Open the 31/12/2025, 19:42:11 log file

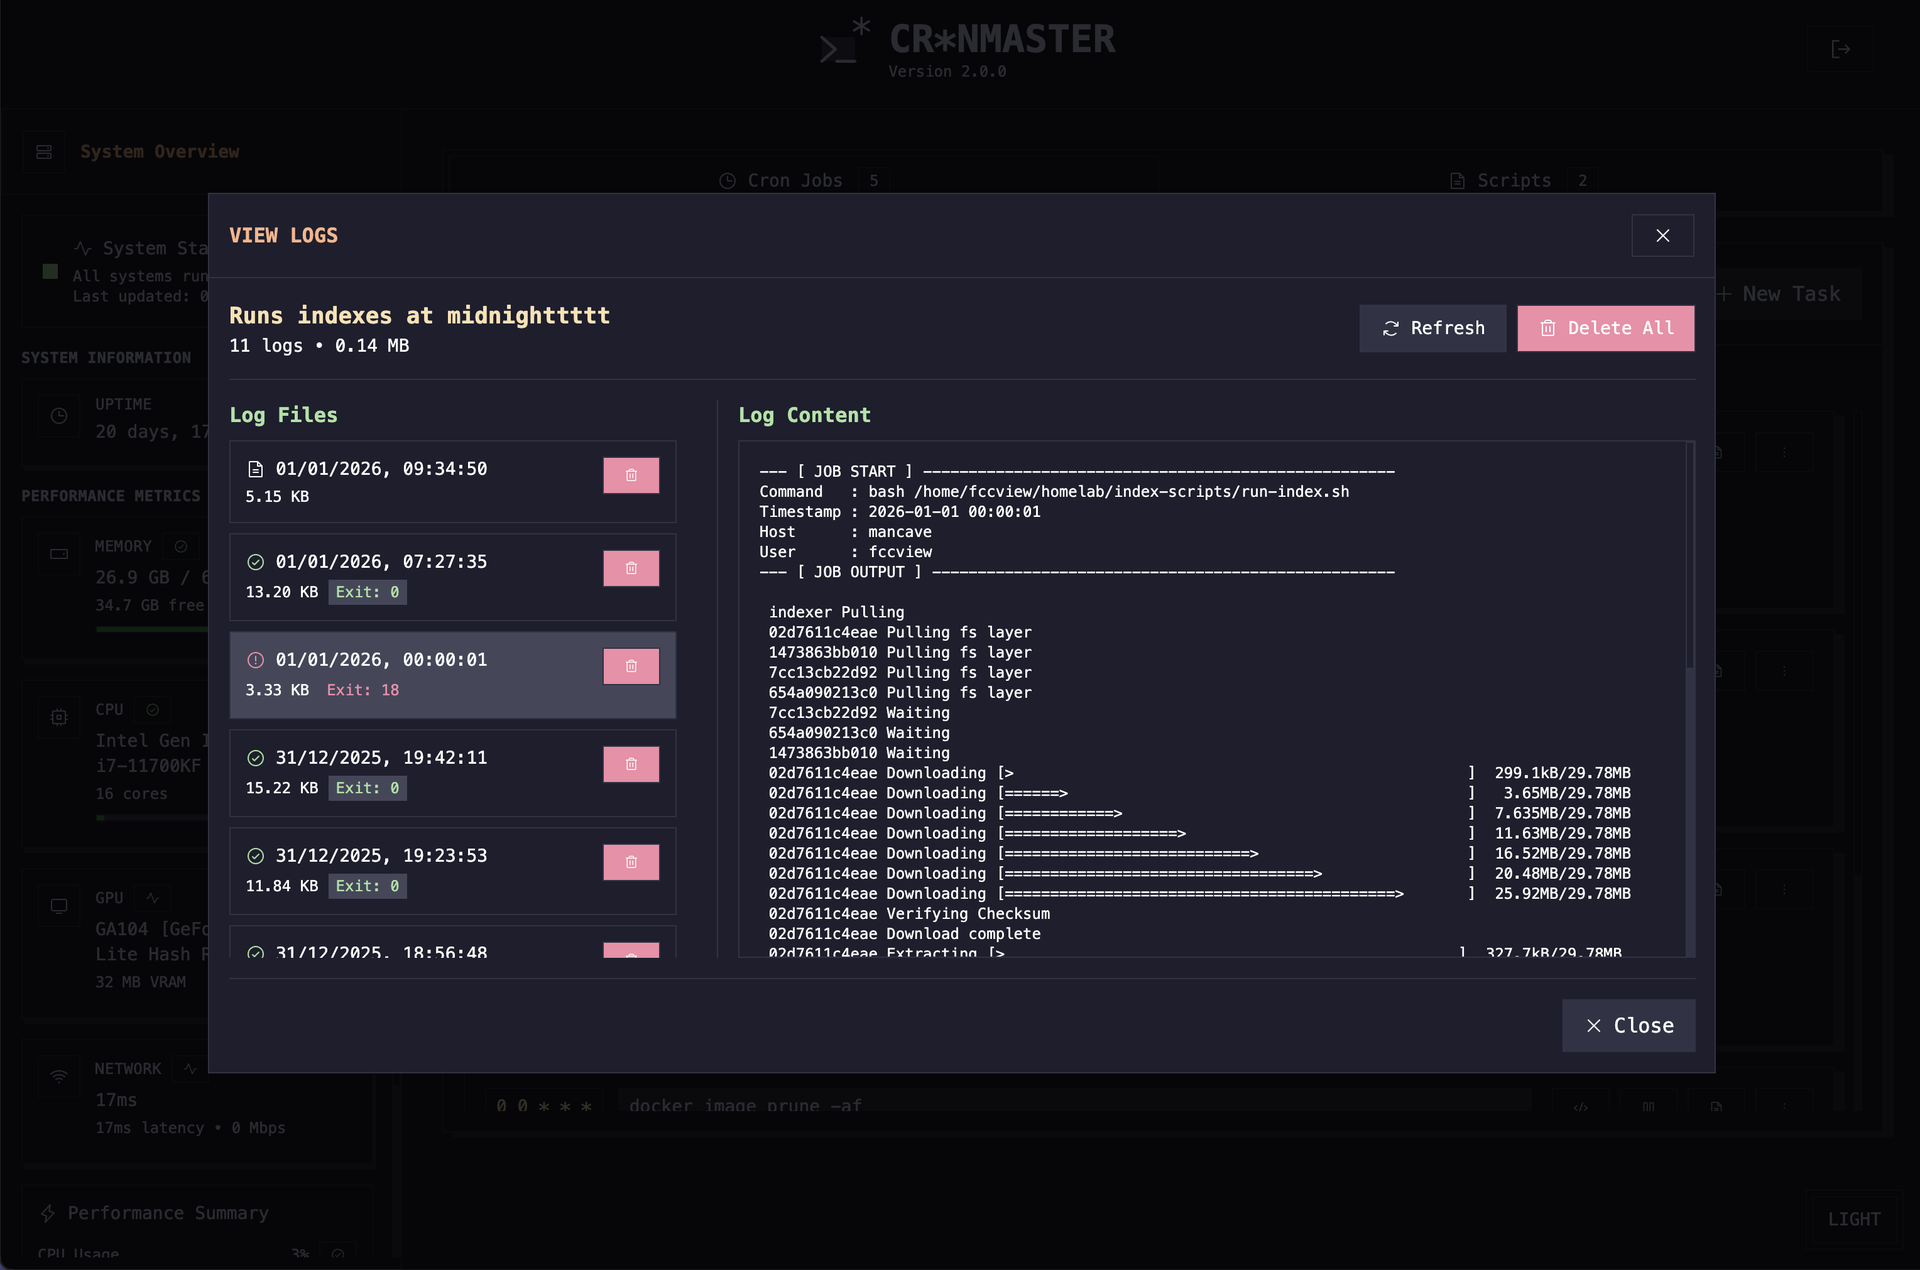click(x=452, y=773)
